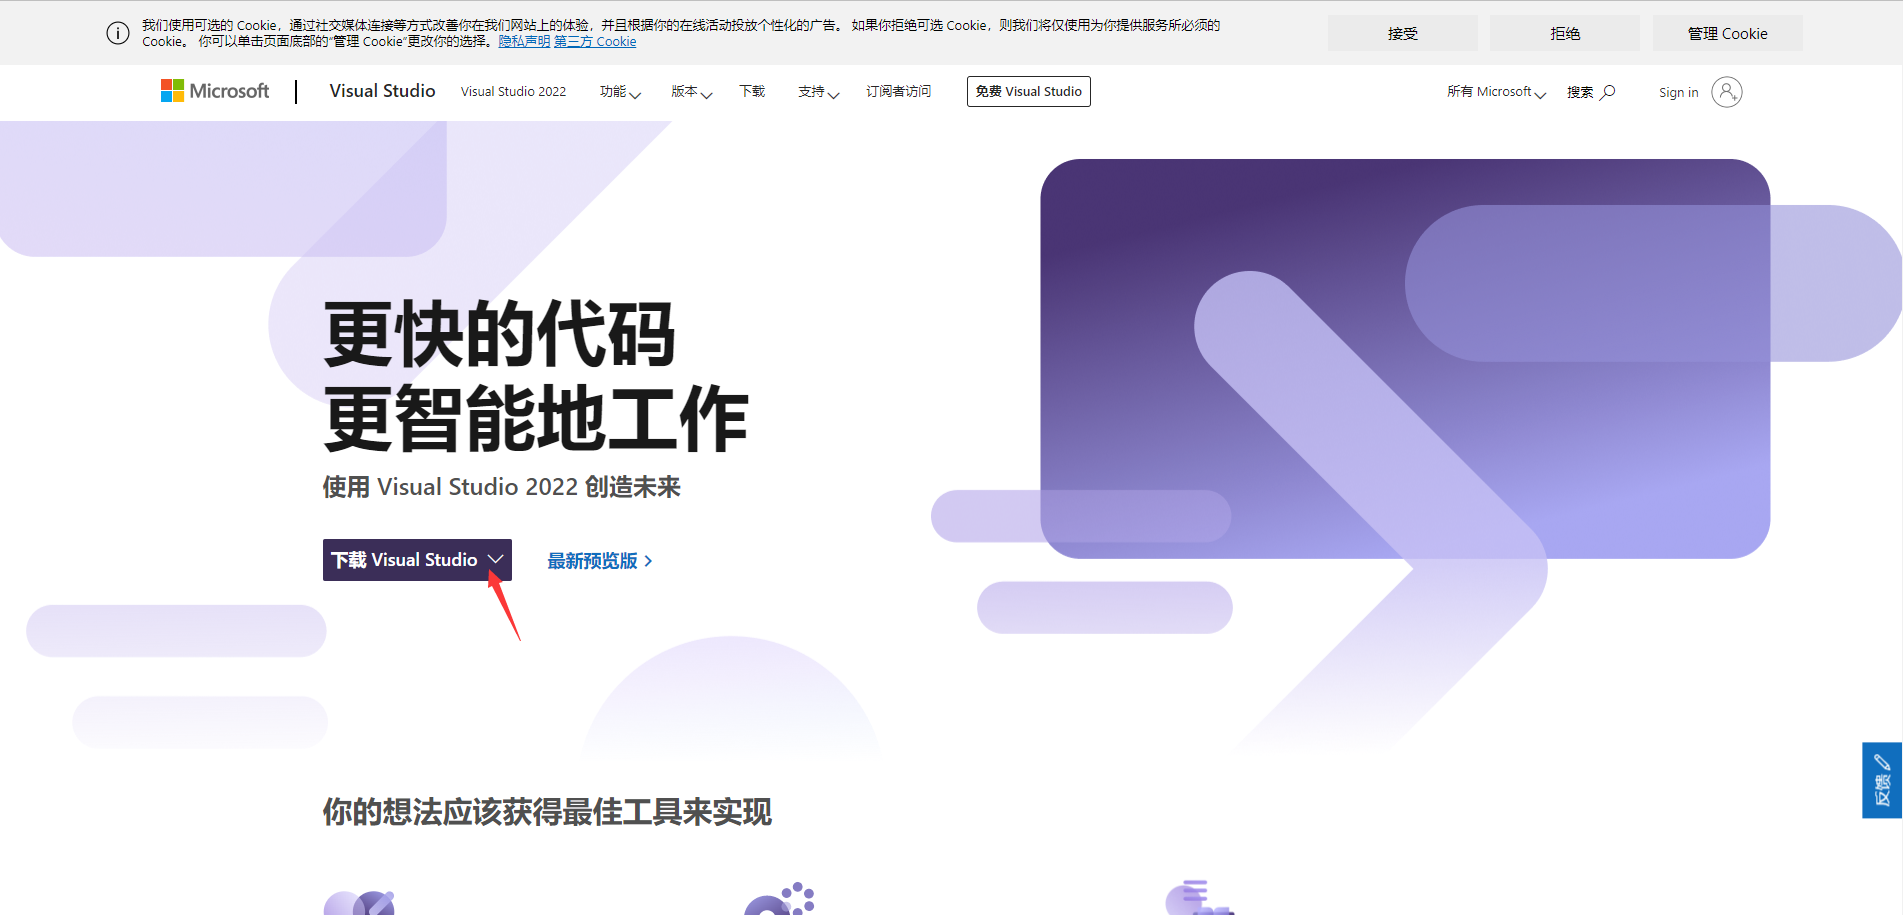Image resolution: width=1903 pixels, height=915 pixels.
Task: Open the 管理 Cookie button
Action: coord(1727,33)
